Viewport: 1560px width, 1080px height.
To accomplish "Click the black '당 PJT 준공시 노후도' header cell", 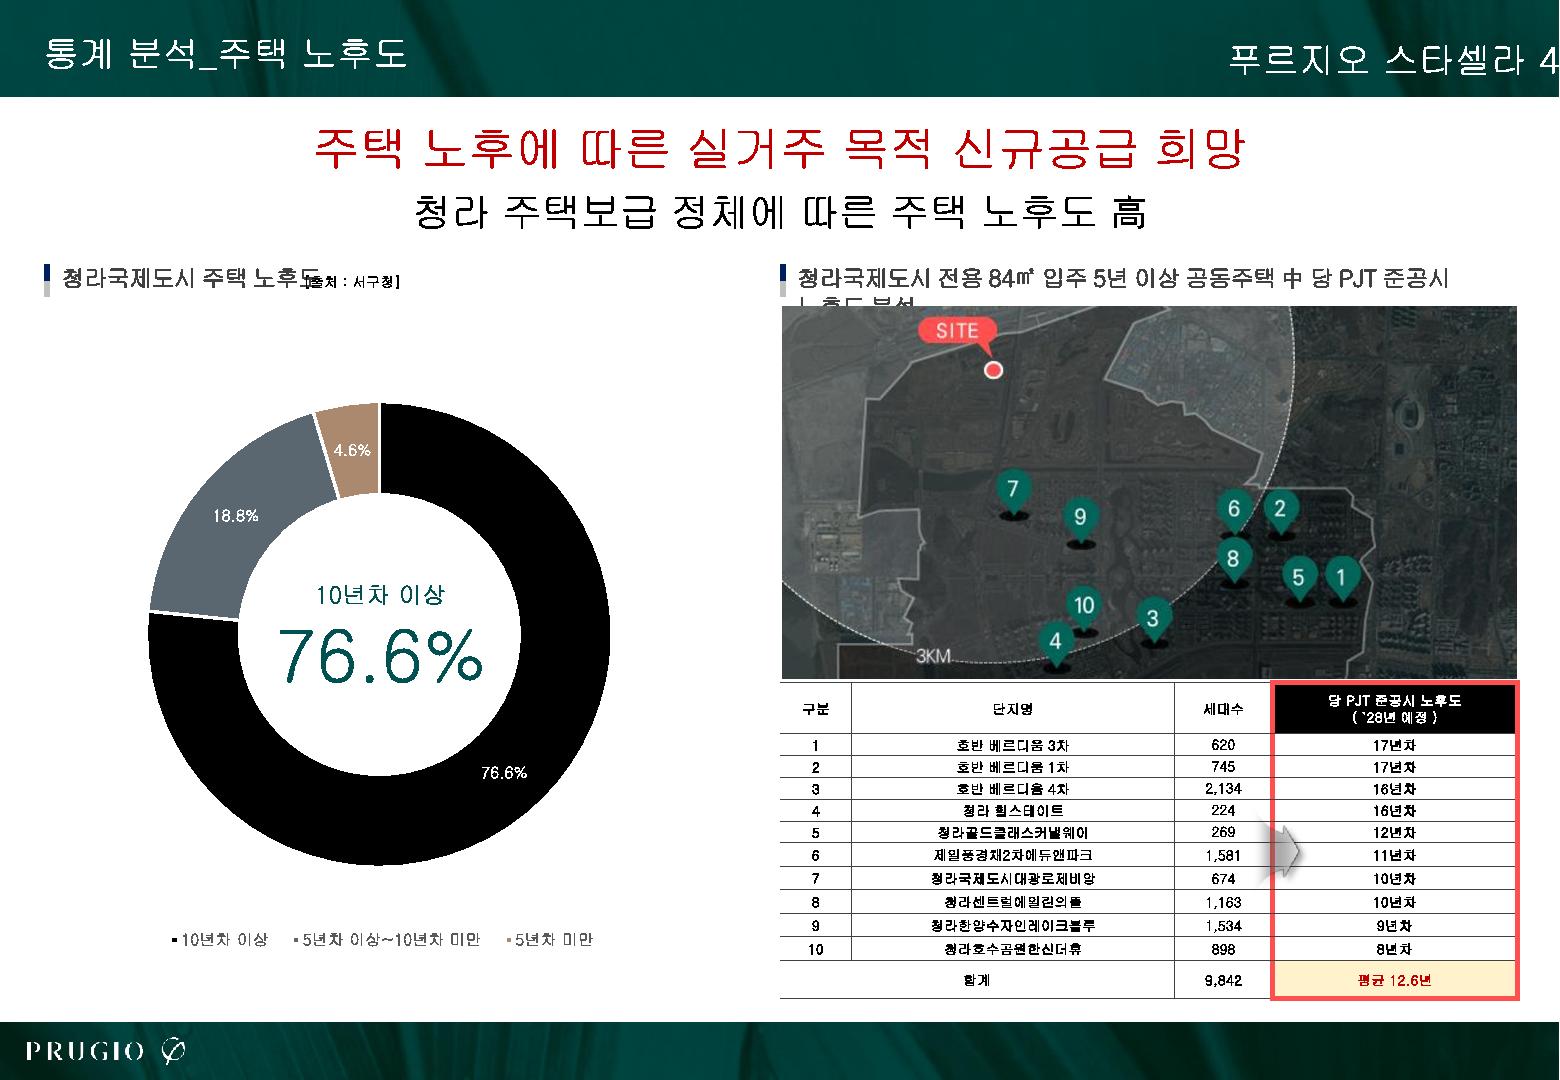I will [1395, 709].
